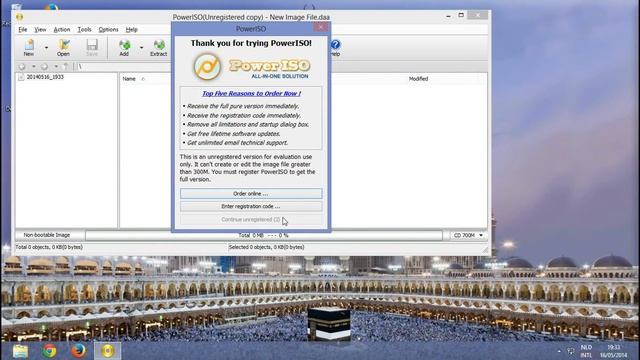The width and height of the screenshot is (640, 360).
Task: Follow Top Five Reasons to Order Now link
Action: pyautogui.click(x=251, y=93)
